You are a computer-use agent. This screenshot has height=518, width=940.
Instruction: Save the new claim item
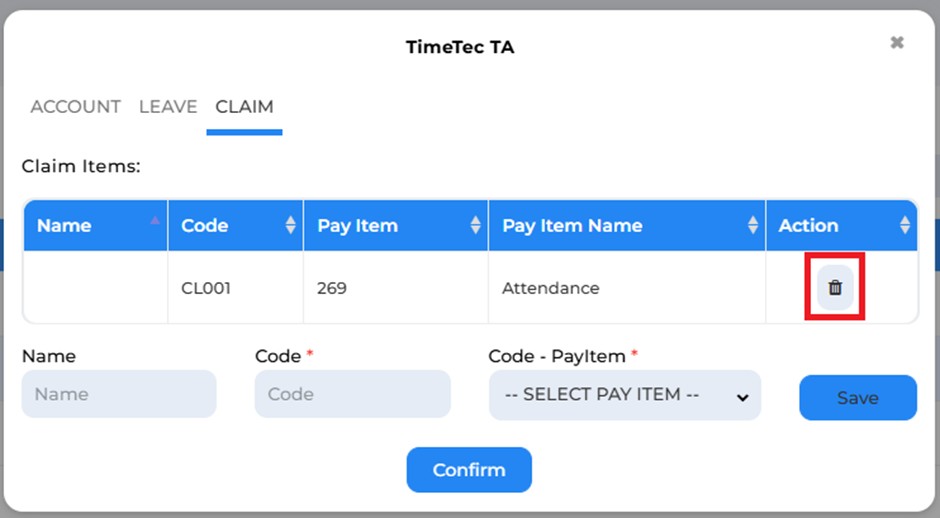click(x=858, y=397)
